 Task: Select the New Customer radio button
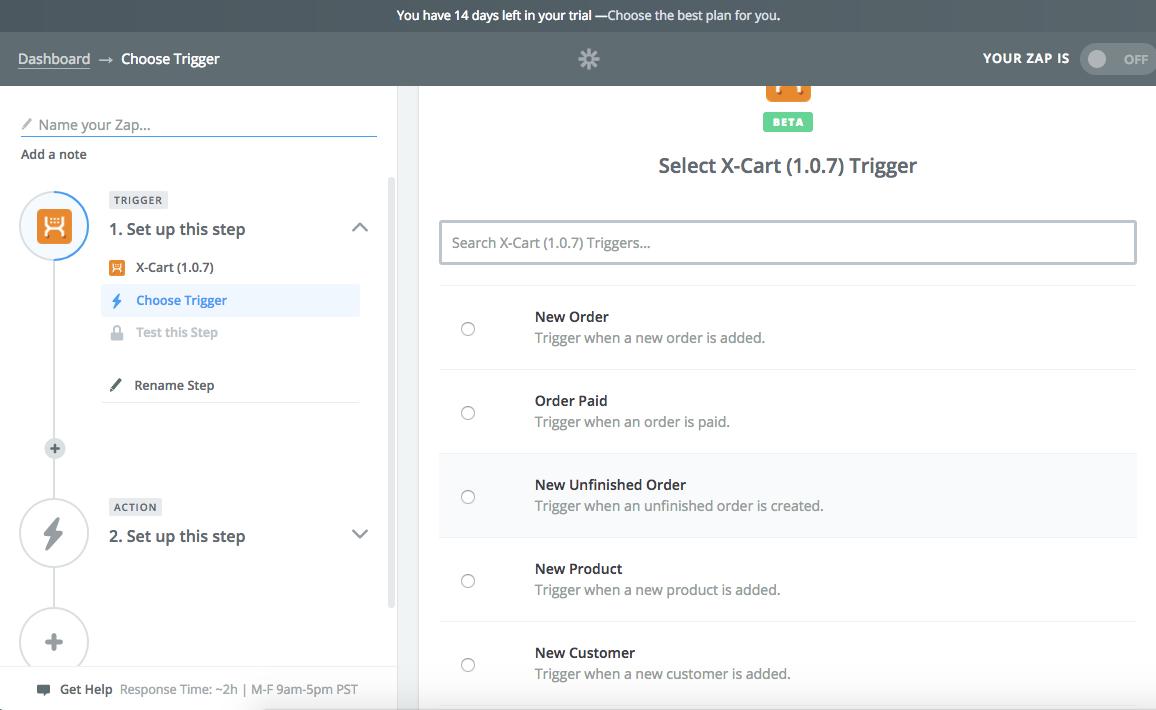pyautogui.click(x=468, y=665)
